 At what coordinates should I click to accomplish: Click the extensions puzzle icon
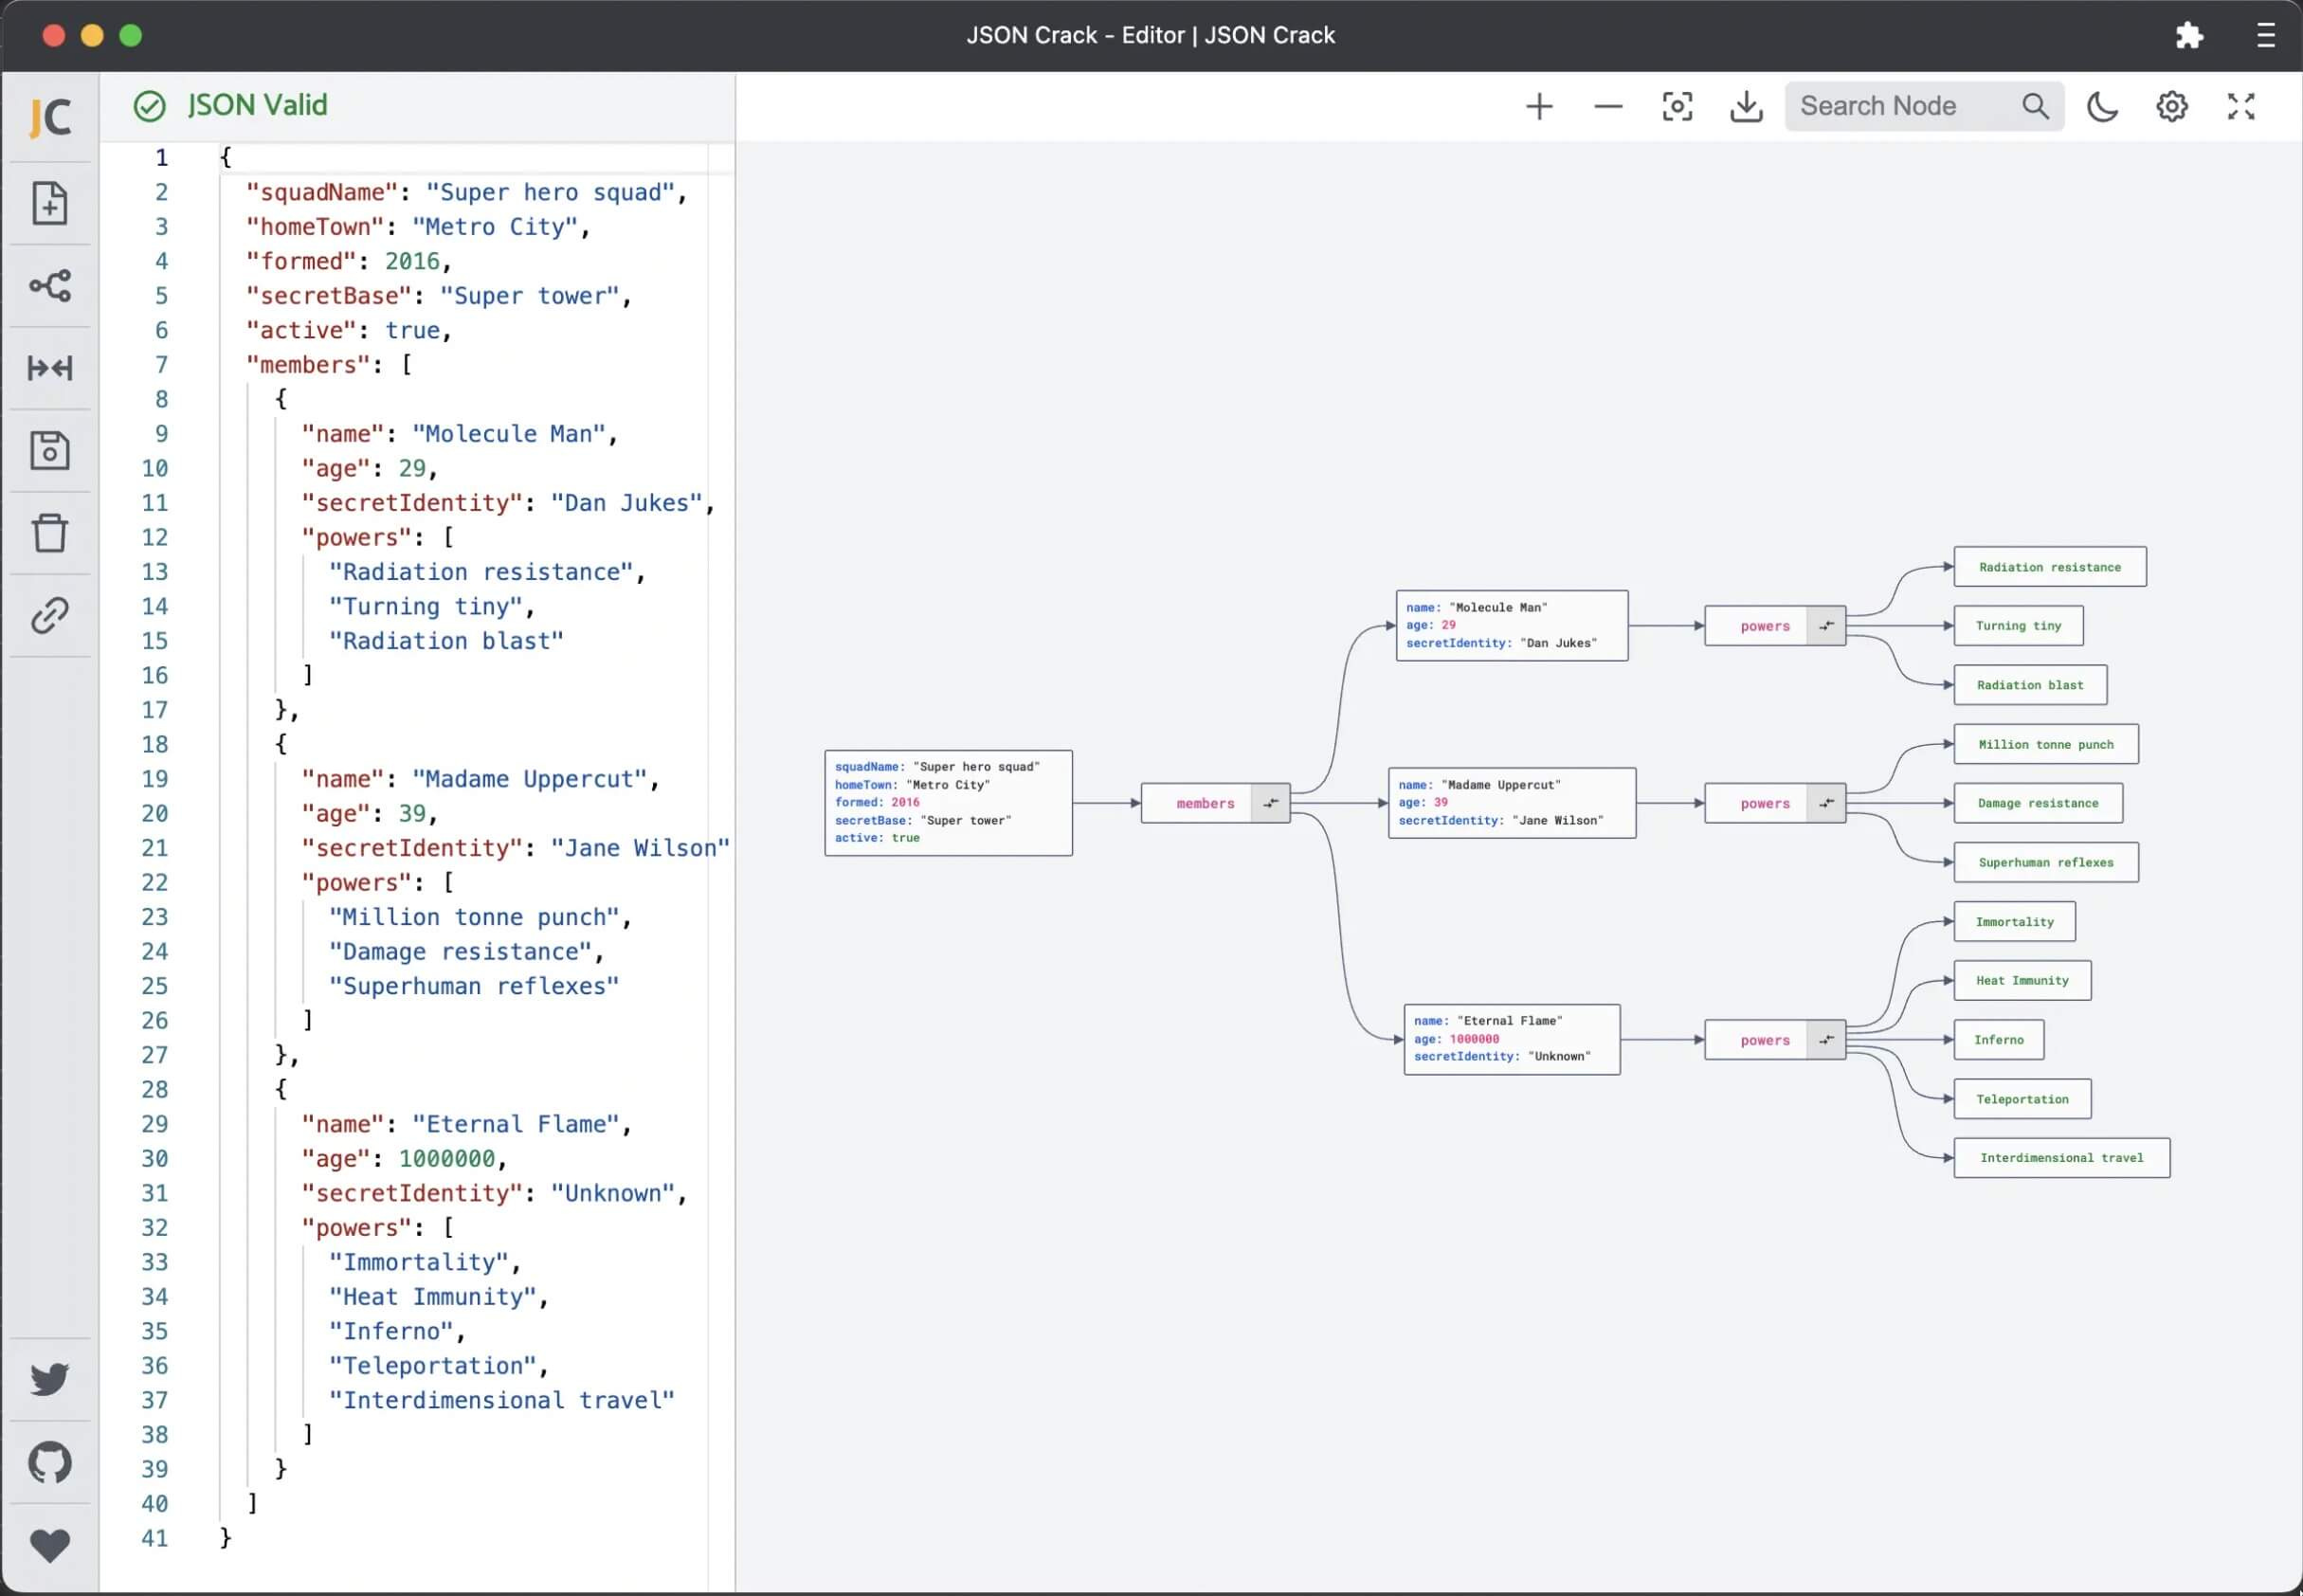pos(2188,36)
